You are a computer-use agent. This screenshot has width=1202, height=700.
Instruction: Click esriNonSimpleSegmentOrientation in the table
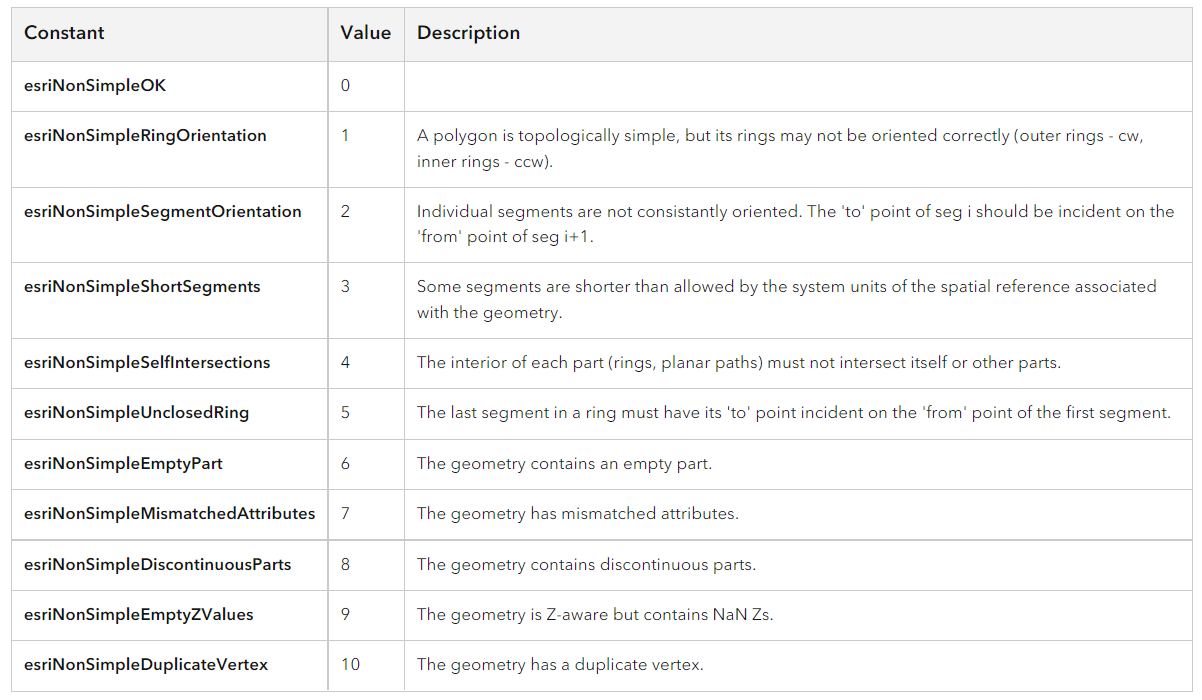163,212
